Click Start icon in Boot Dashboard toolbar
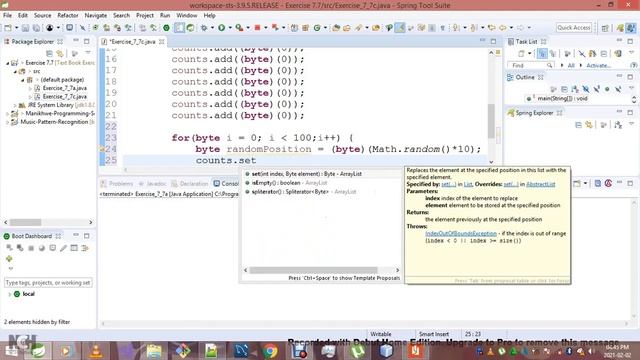This screenshot has width=640, height=360. point(9,248)
